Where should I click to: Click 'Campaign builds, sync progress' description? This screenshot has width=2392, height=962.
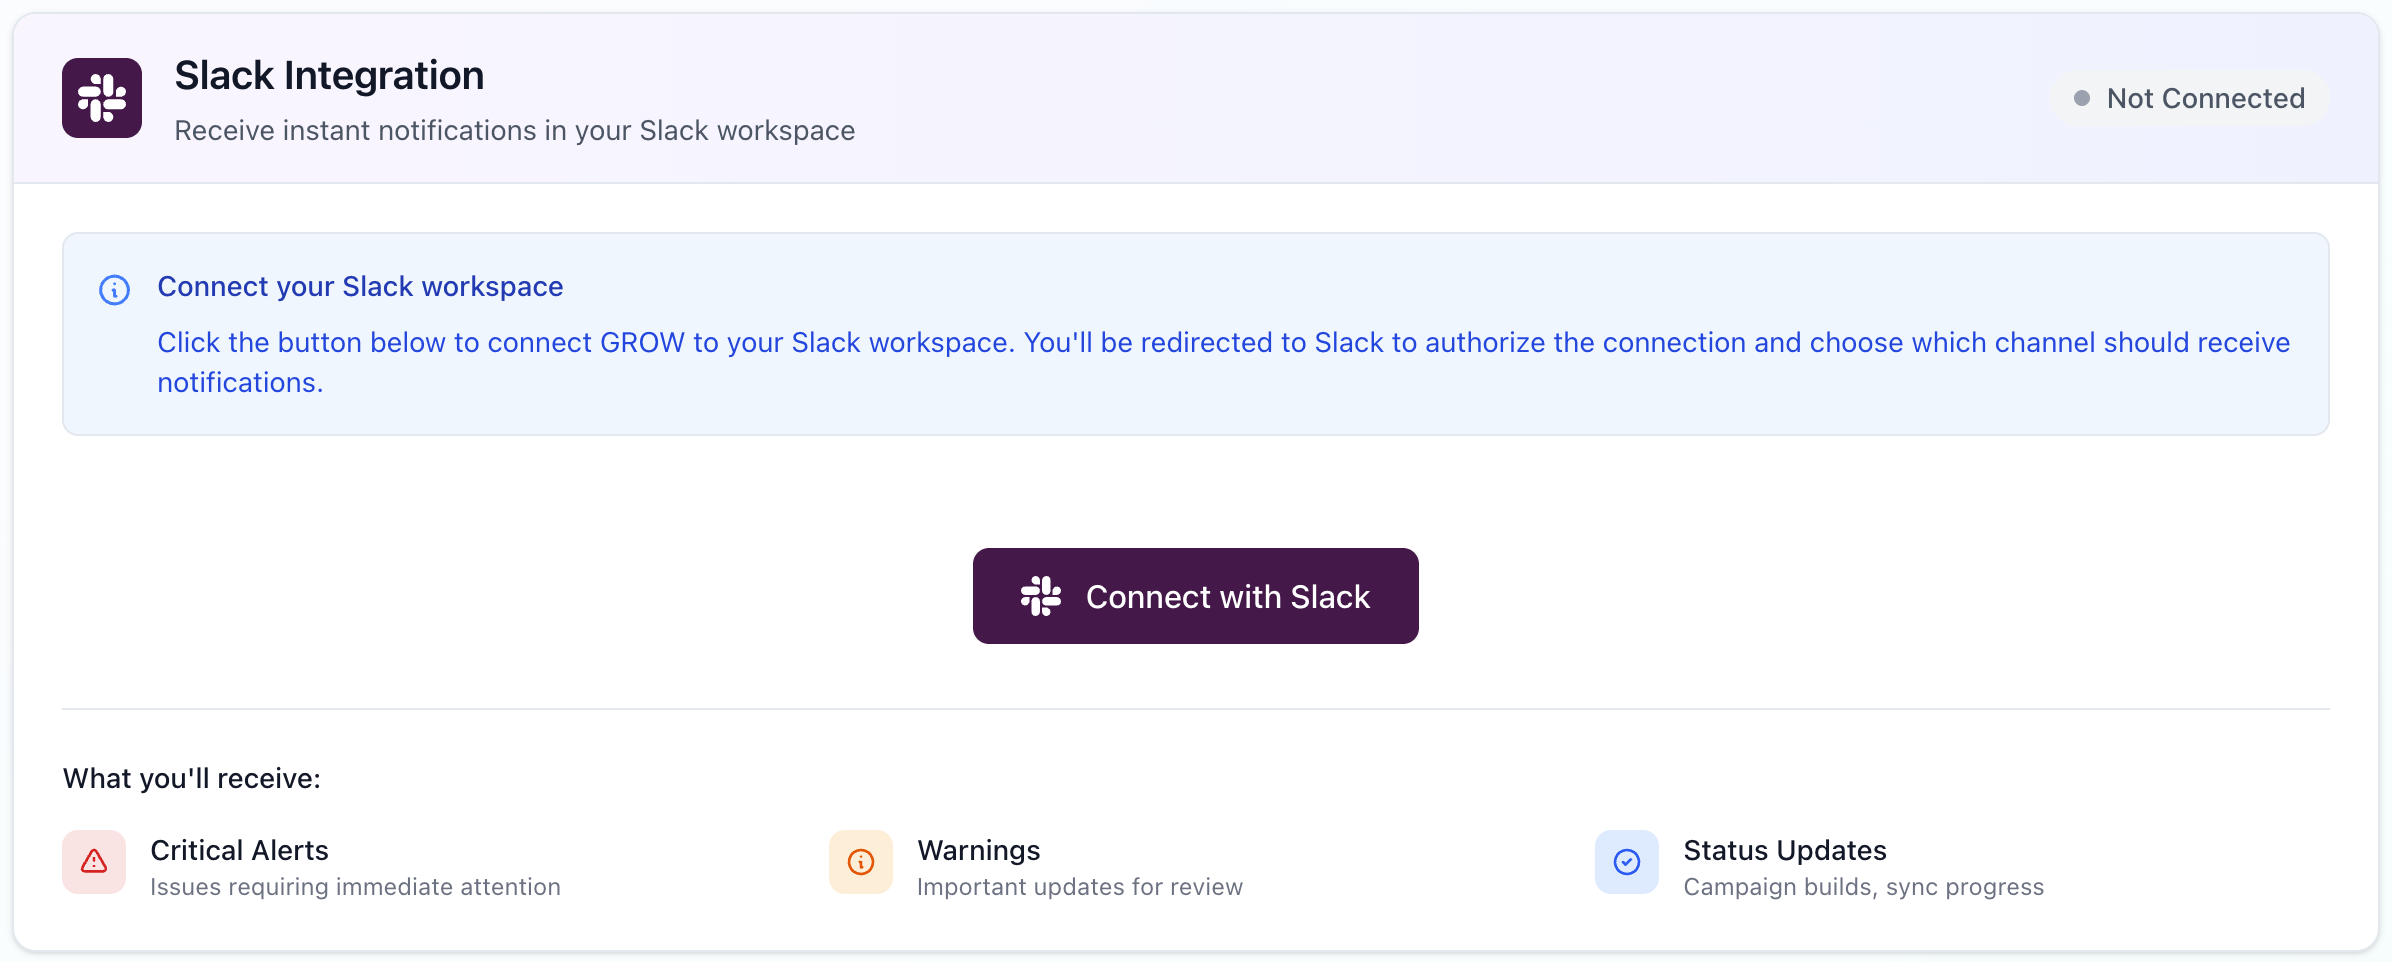coord(1863,887)
